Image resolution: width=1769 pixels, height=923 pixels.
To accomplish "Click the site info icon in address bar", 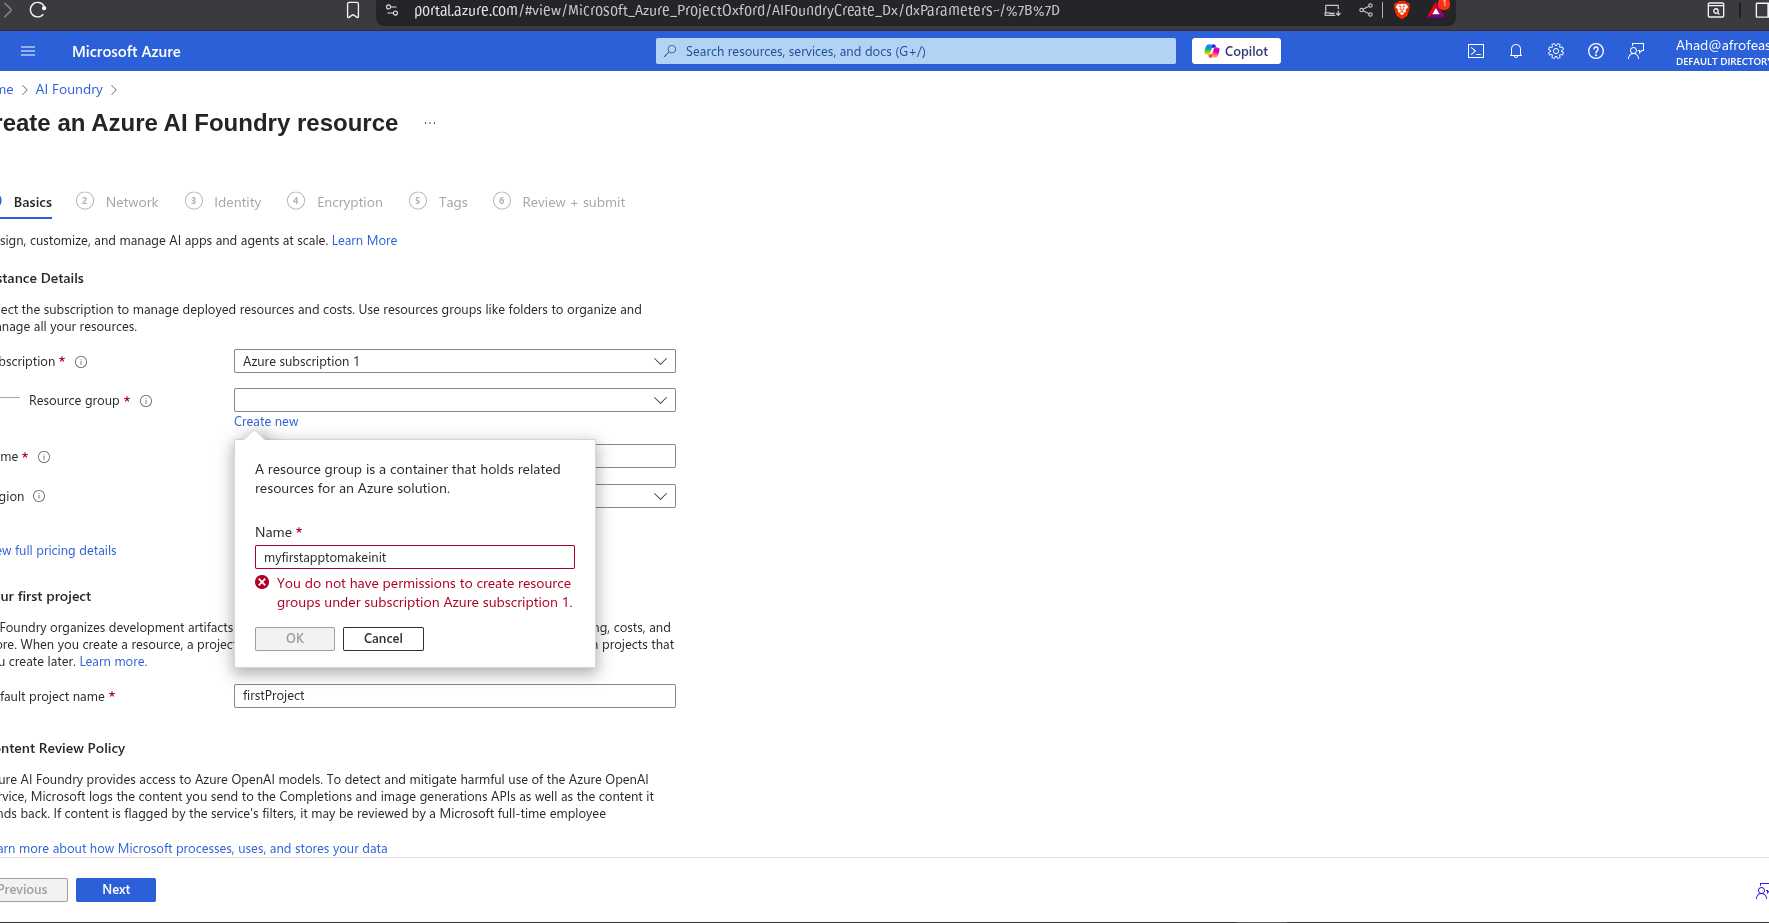I will coord(392,10).
